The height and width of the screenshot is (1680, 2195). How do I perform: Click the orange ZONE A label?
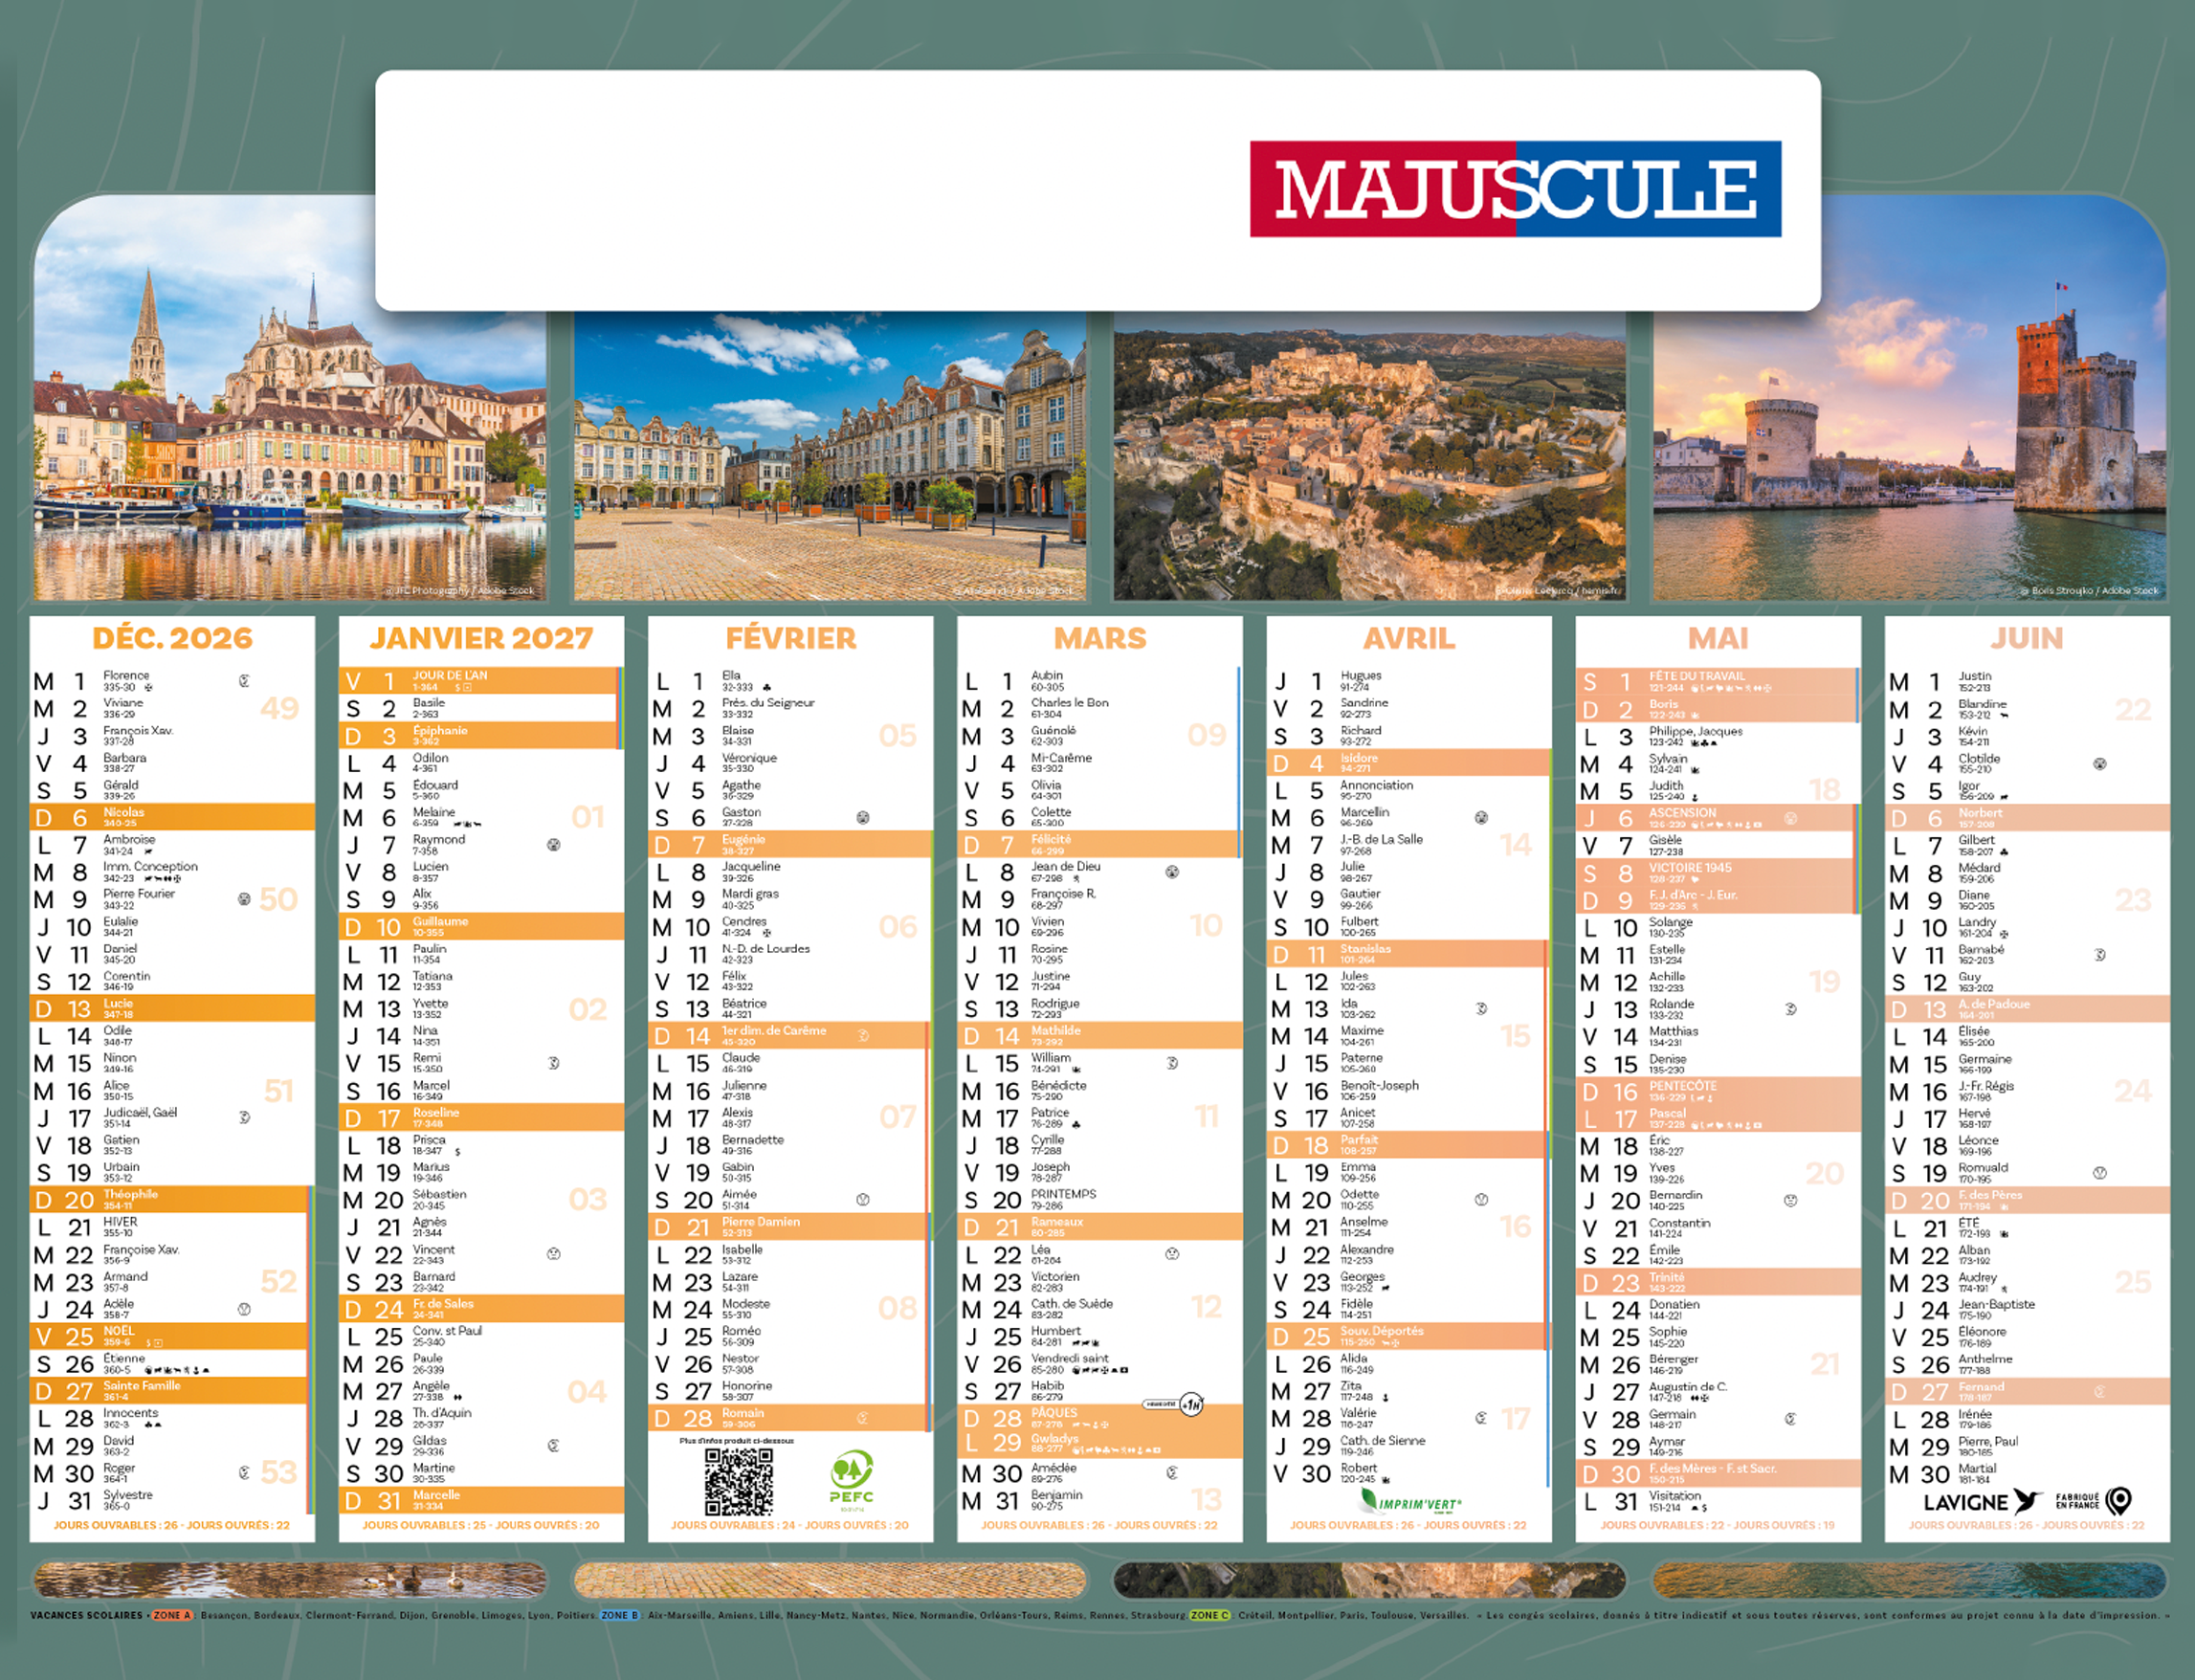coord(172,1615)
